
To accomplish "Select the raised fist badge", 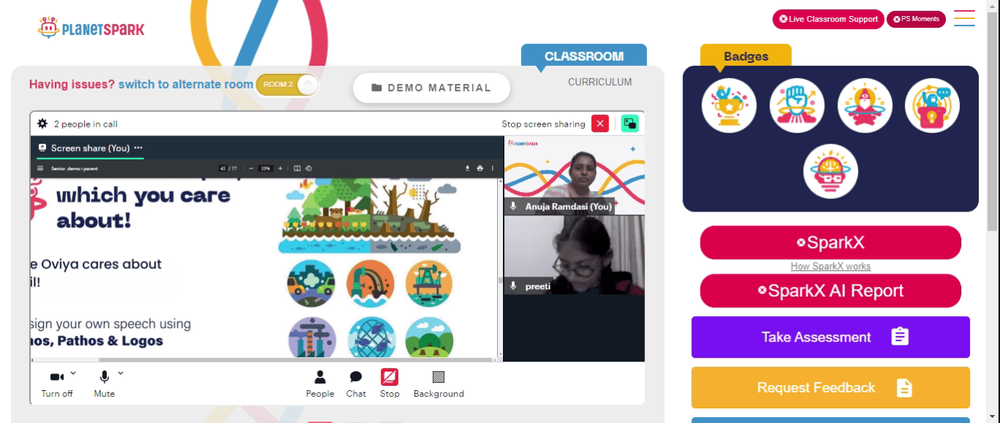I will [x=797, y=106].
